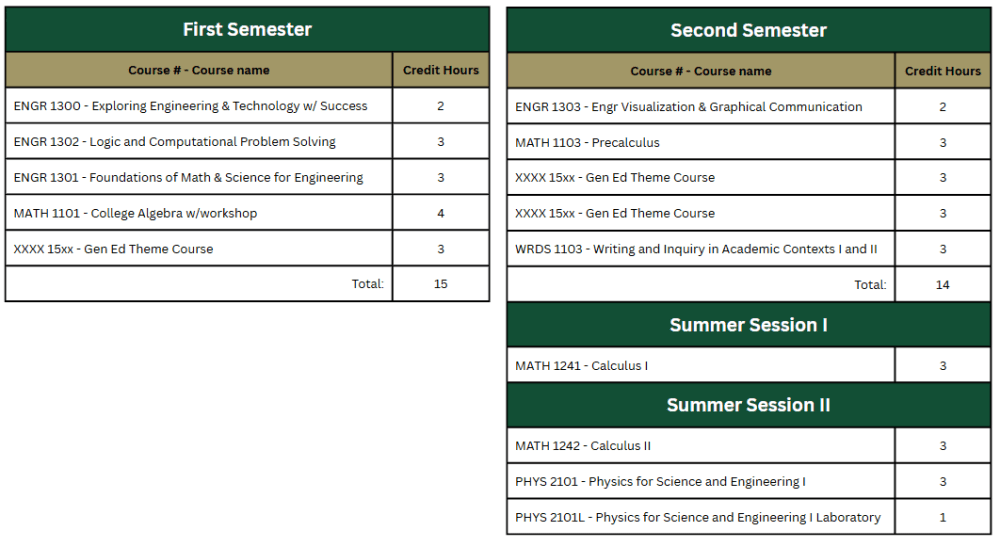
Task: Click First Semester Credit Hours column header
Action: click(x=441, y=70)
